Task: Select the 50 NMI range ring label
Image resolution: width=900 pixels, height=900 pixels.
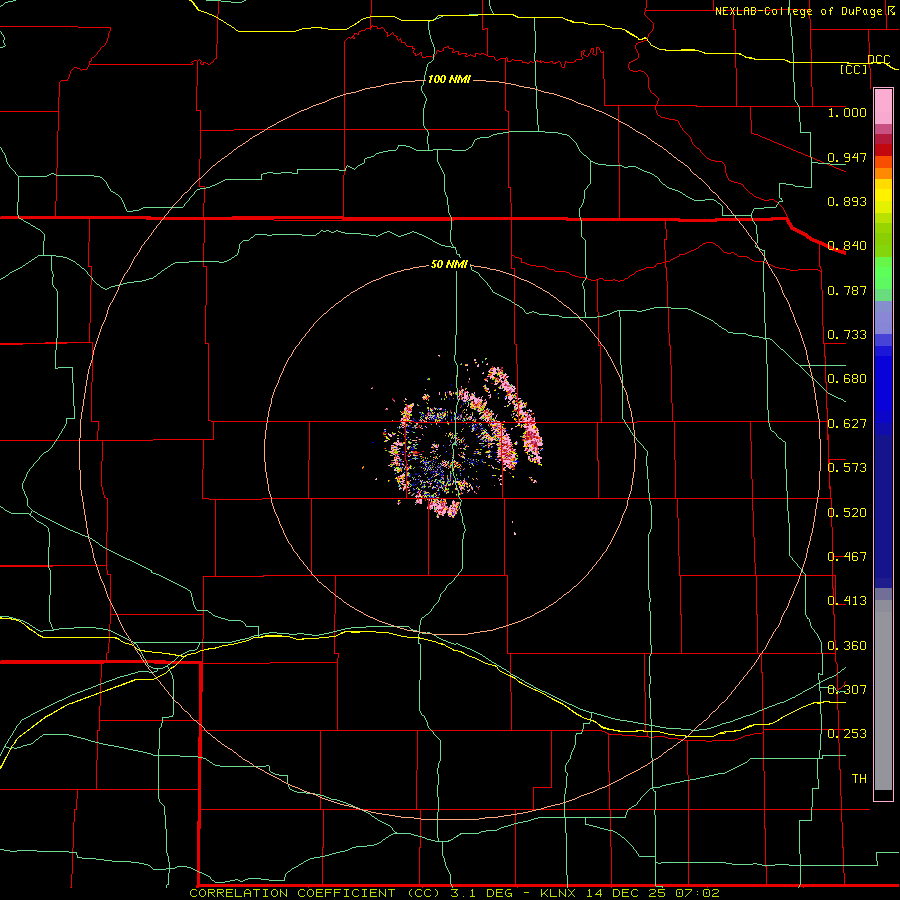Action: [x=449, y=264]
